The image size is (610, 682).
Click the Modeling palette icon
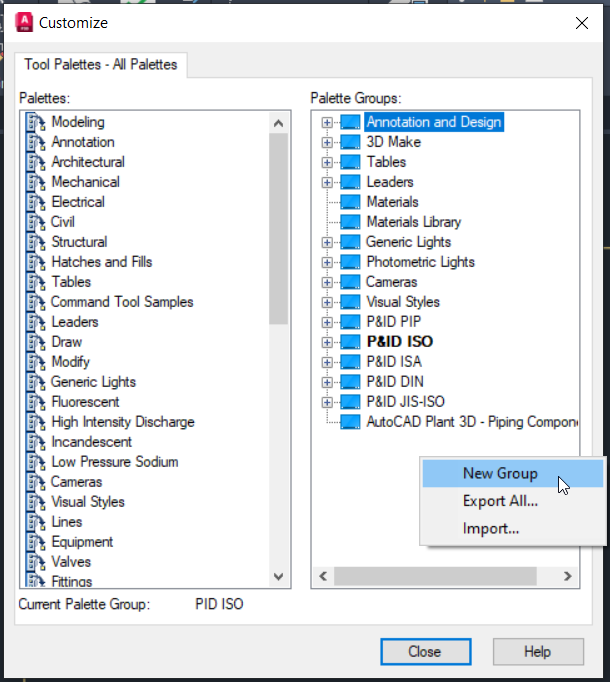coord(36,122)
